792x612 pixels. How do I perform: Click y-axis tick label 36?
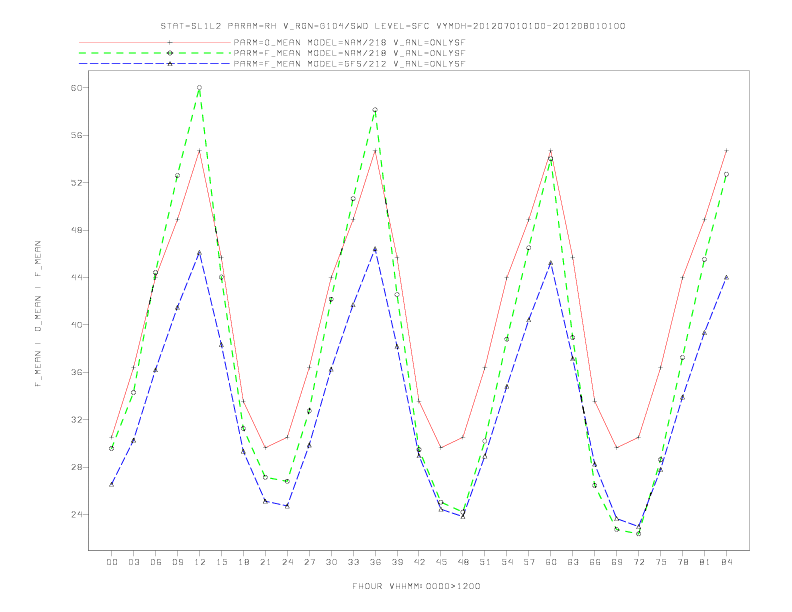coord(76,372)
